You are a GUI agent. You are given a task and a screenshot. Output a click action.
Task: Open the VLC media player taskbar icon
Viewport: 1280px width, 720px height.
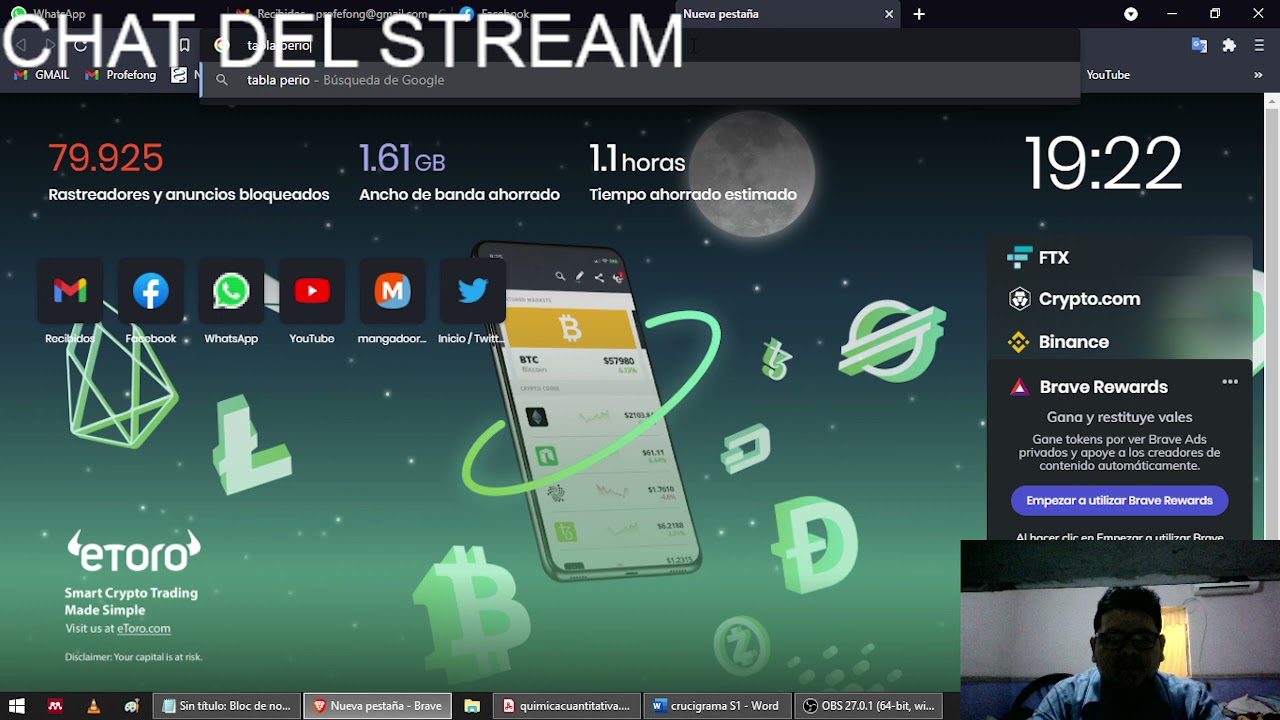tap(94, 706)
